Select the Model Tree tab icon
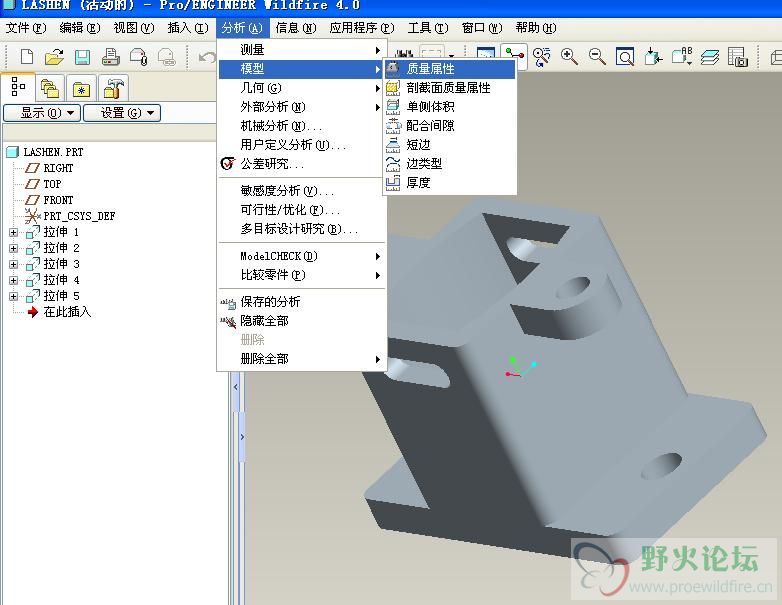Image resolution: width=782 pixels, height=605 pixels. pos(18,87)
